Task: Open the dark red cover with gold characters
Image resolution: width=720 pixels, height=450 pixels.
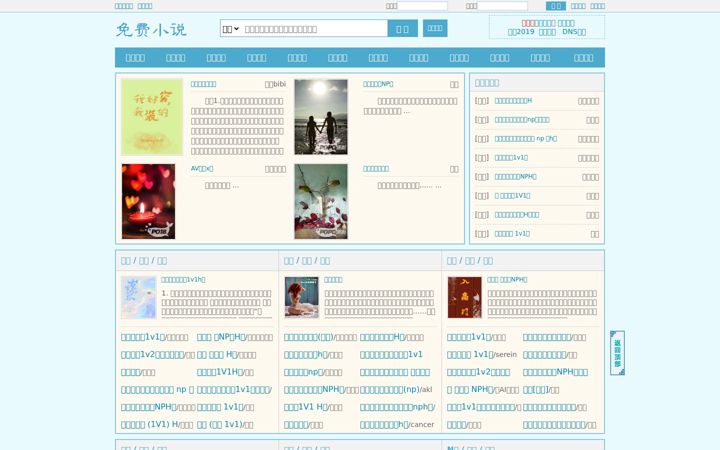Action: click(x=465, y=298)
